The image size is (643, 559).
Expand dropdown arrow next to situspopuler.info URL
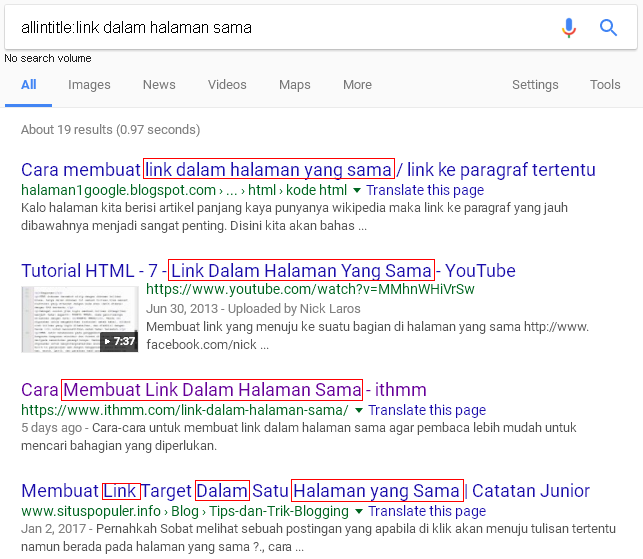pos(359,511)
